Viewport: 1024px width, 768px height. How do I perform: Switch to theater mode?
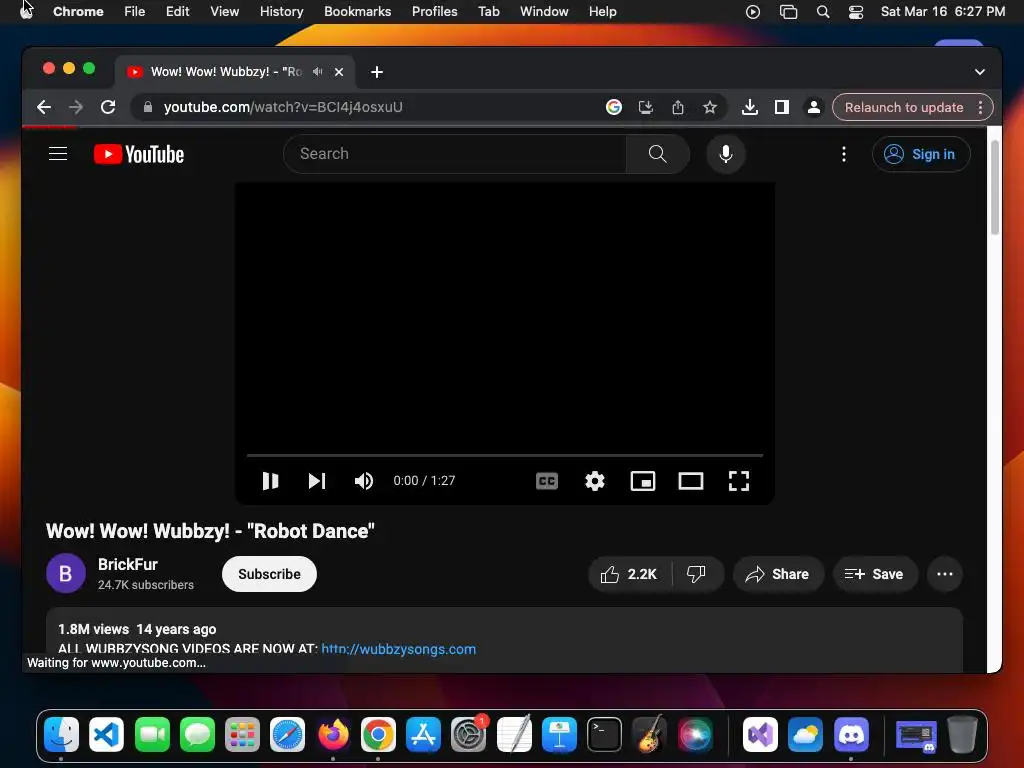(690, 481)
